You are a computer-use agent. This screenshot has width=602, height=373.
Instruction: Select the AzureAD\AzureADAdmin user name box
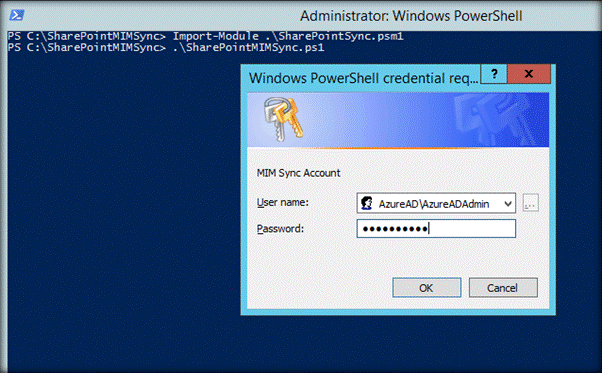(x=436, y=203)
